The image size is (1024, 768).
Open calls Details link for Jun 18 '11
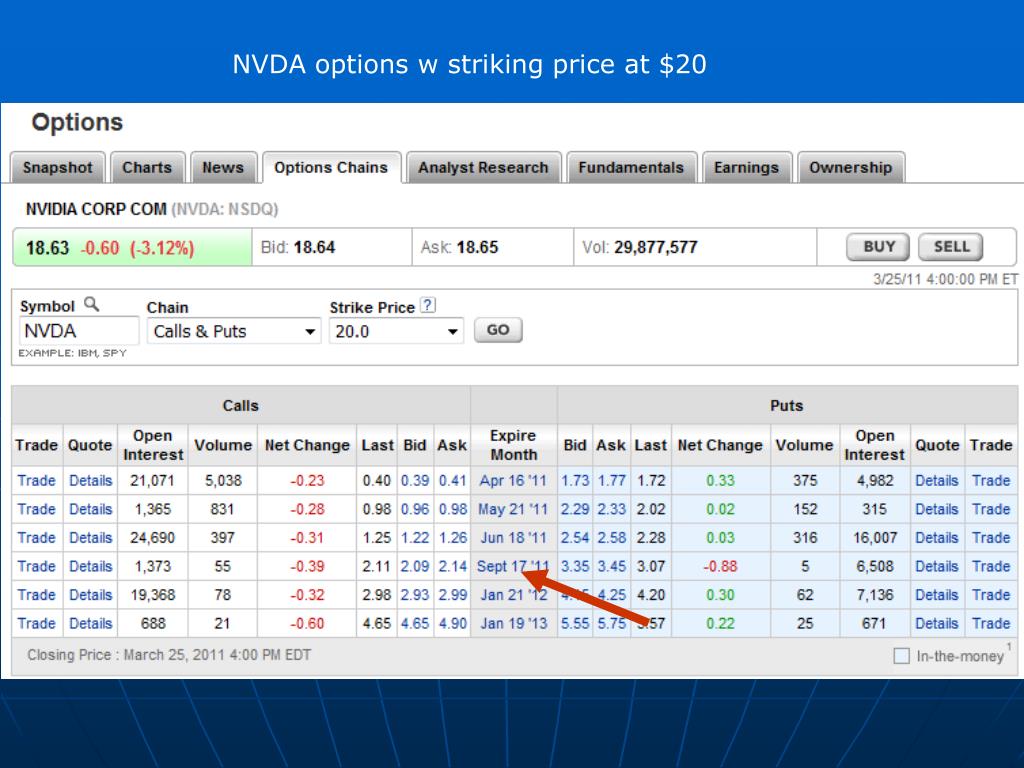click(90, 537)
